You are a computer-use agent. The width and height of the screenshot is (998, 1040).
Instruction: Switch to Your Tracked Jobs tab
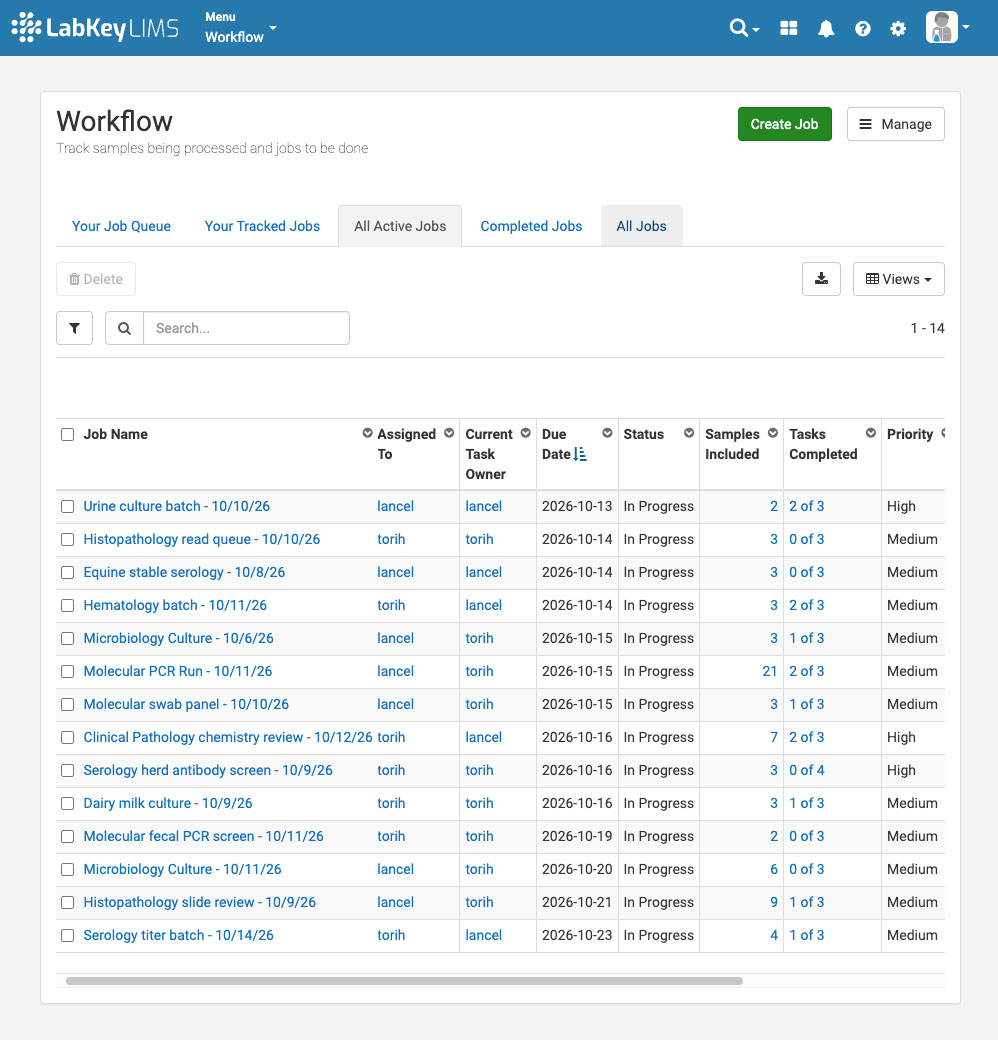pos(262,226)
